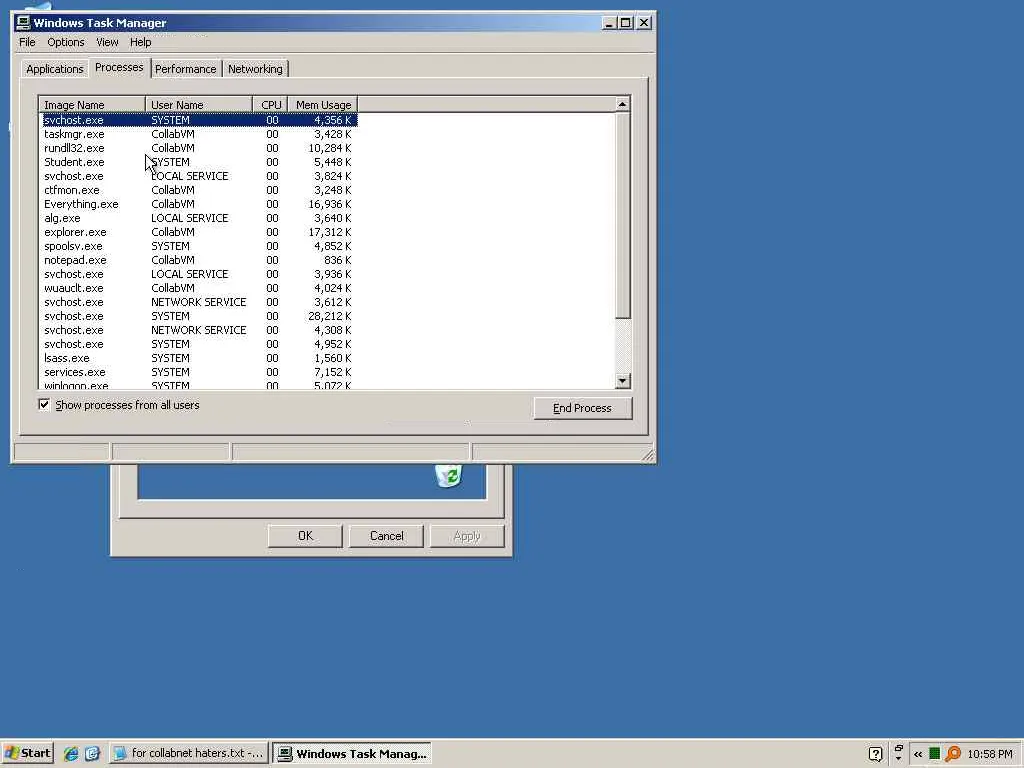Expand hidden tray icons chevron
Viewport: 1024px width, 768px height.
[918, 754]
